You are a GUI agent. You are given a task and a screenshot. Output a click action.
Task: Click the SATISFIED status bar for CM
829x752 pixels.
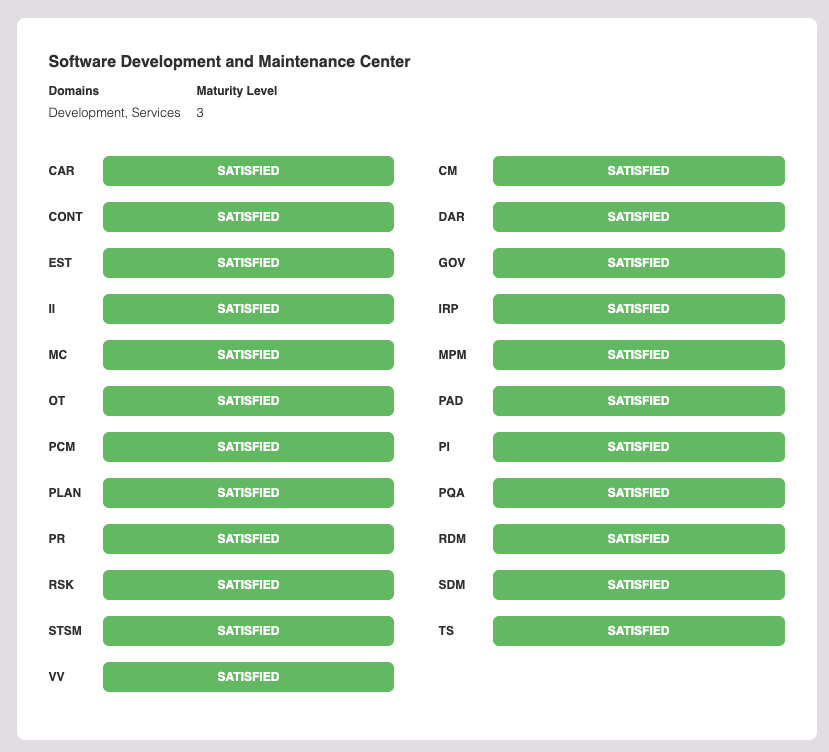point(638,171)
